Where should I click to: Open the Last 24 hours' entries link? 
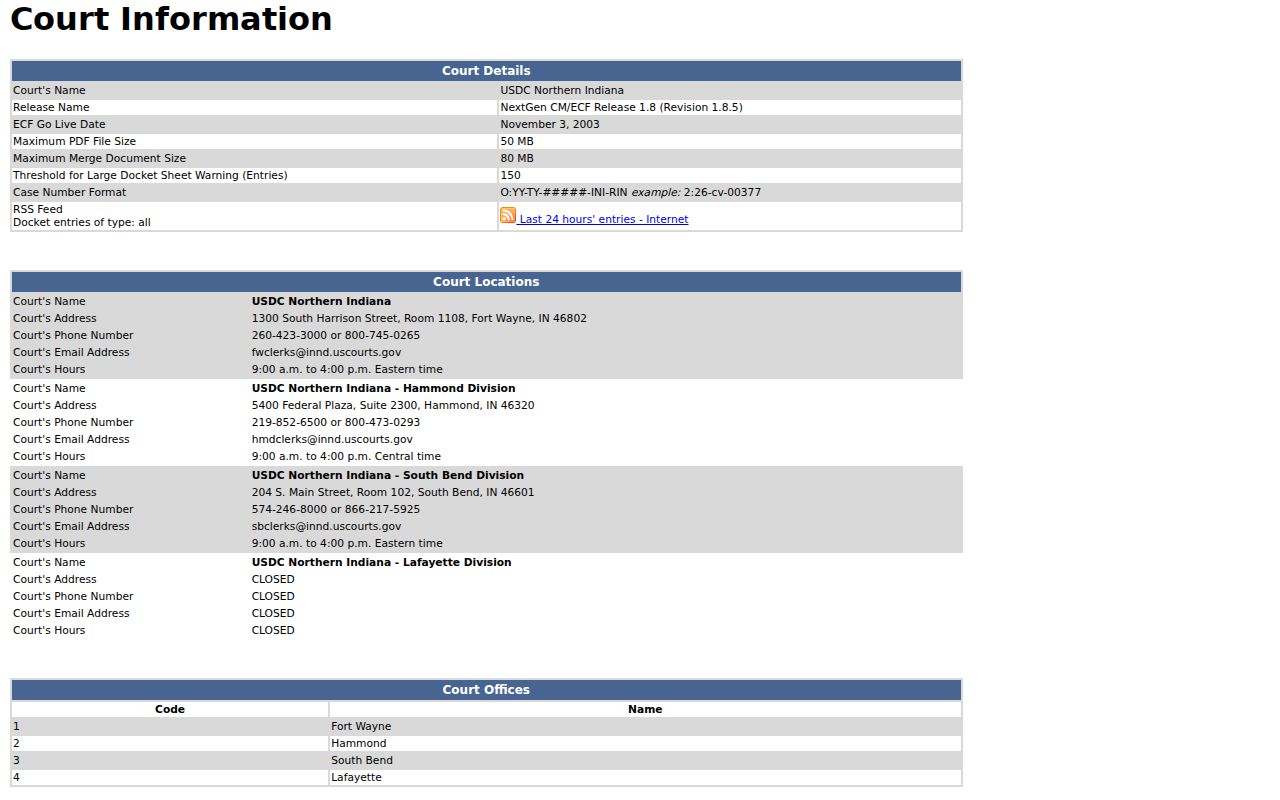click(603, 219)
